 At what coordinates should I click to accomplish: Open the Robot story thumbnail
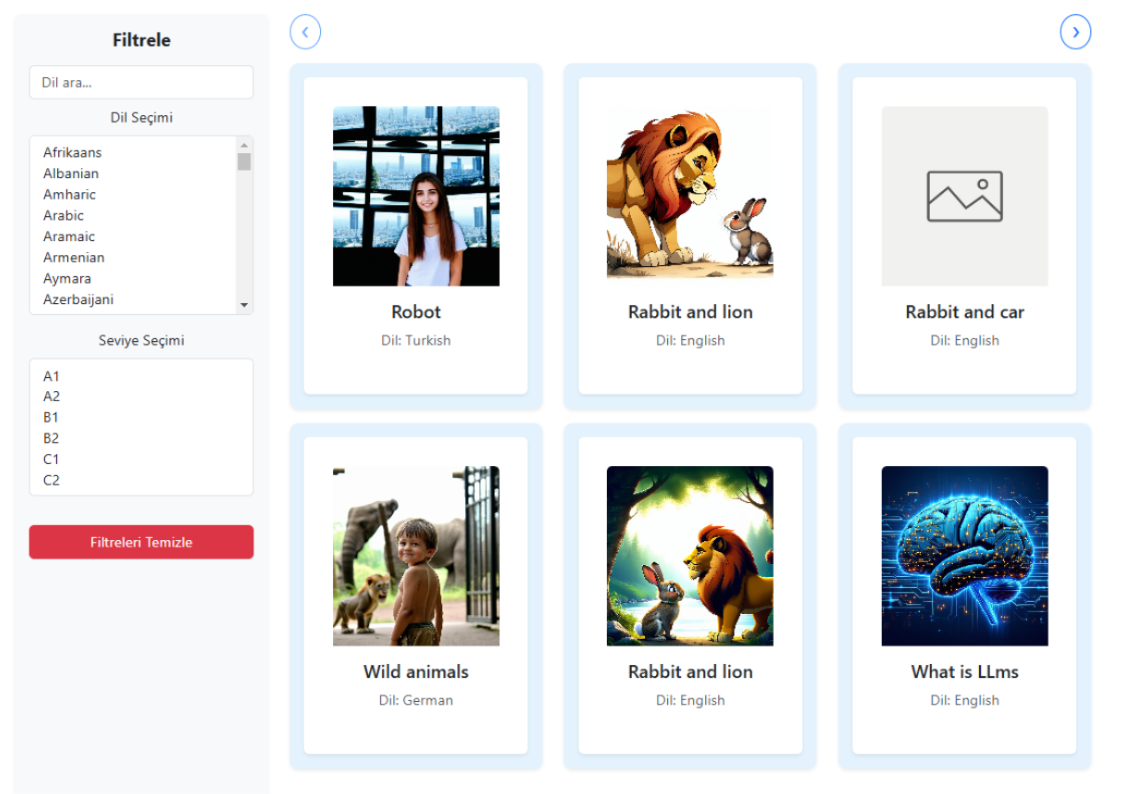point(416,196)
